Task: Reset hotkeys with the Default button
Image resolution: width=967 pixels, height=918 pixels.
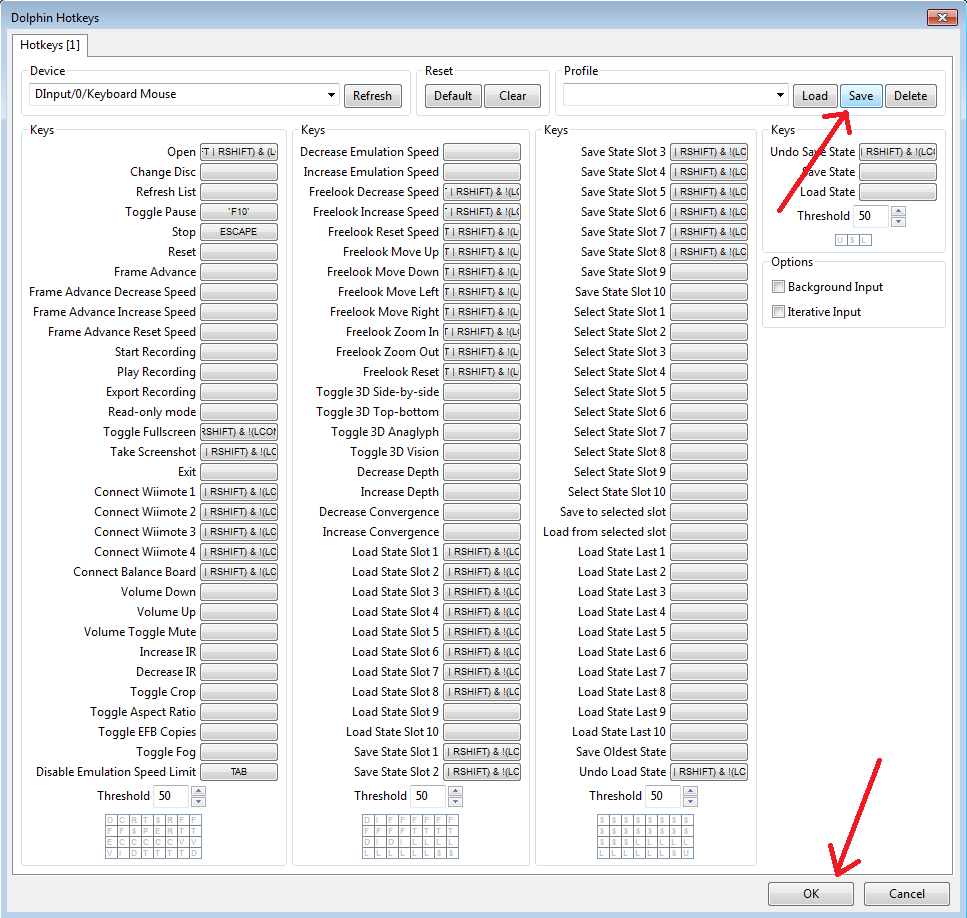Action: (453, 96)
